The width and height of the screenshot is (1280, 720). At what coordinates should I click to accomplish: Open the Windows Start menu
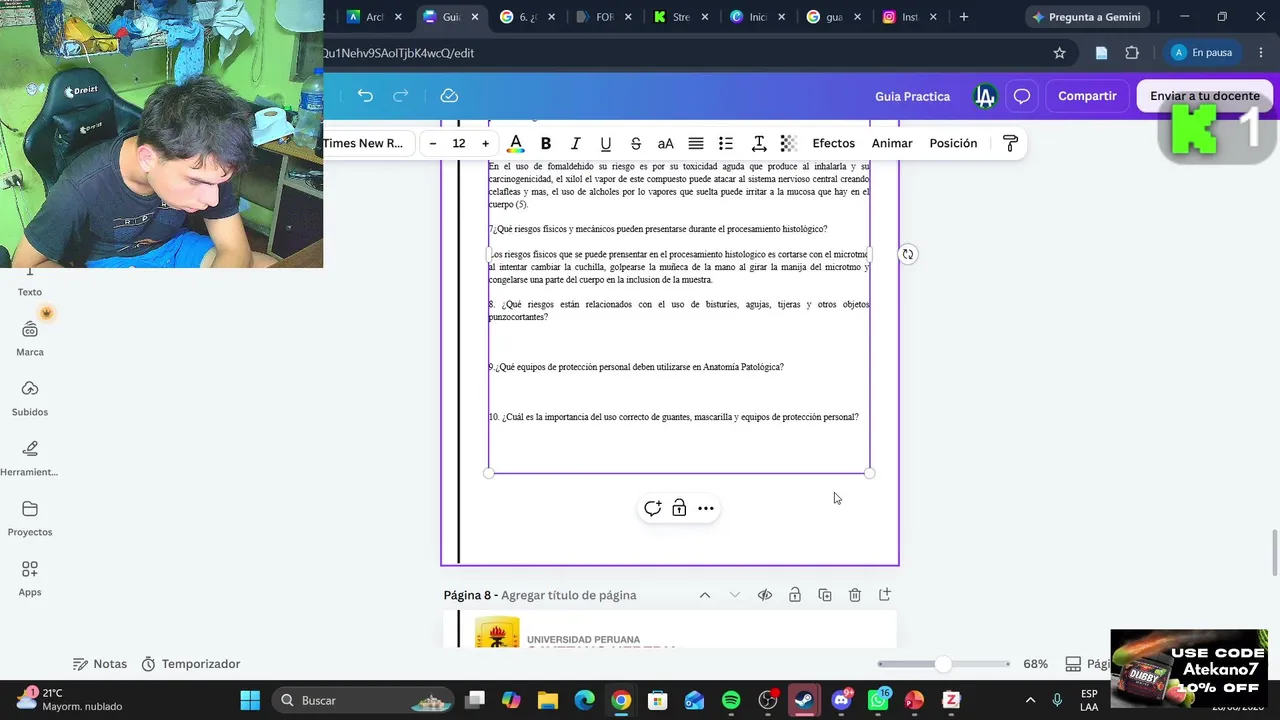[250, 700]
